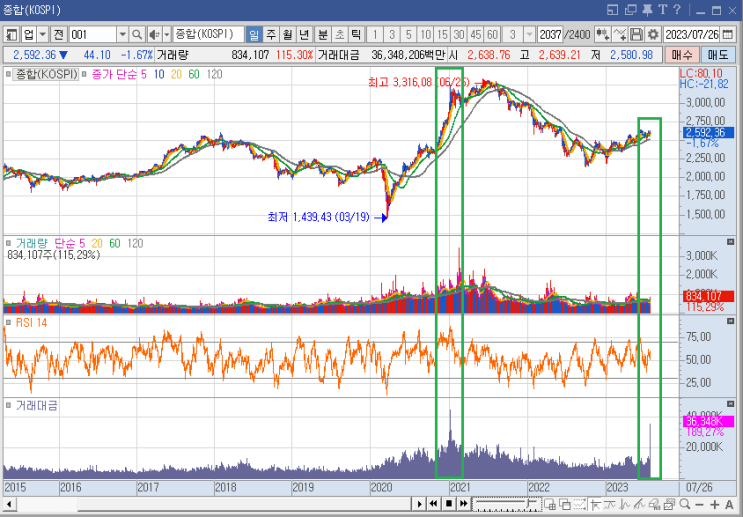Click the 2023/07/26 date field
This screenshot has width=743, height=517.
pos(692,35)
